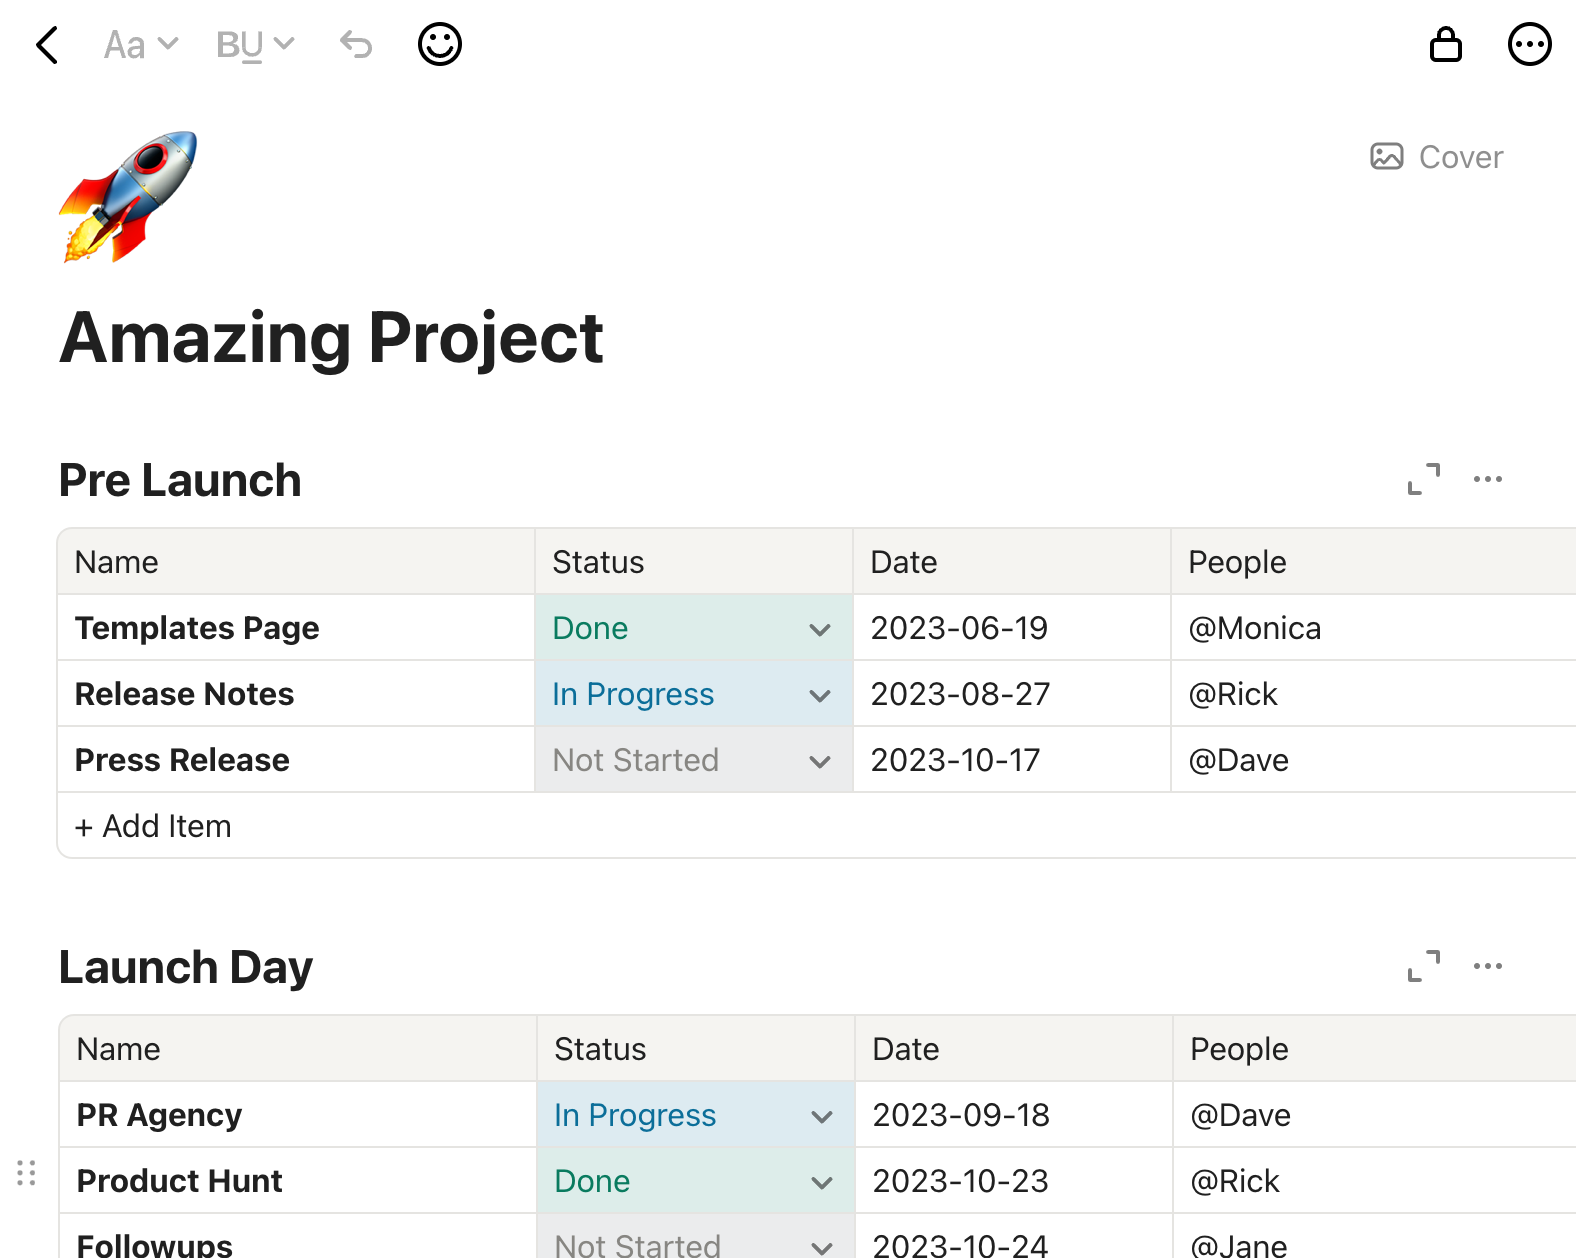Open the top-right more options menu
The height and width of the screenshot is (1258, 1576).
[1529, 45]
